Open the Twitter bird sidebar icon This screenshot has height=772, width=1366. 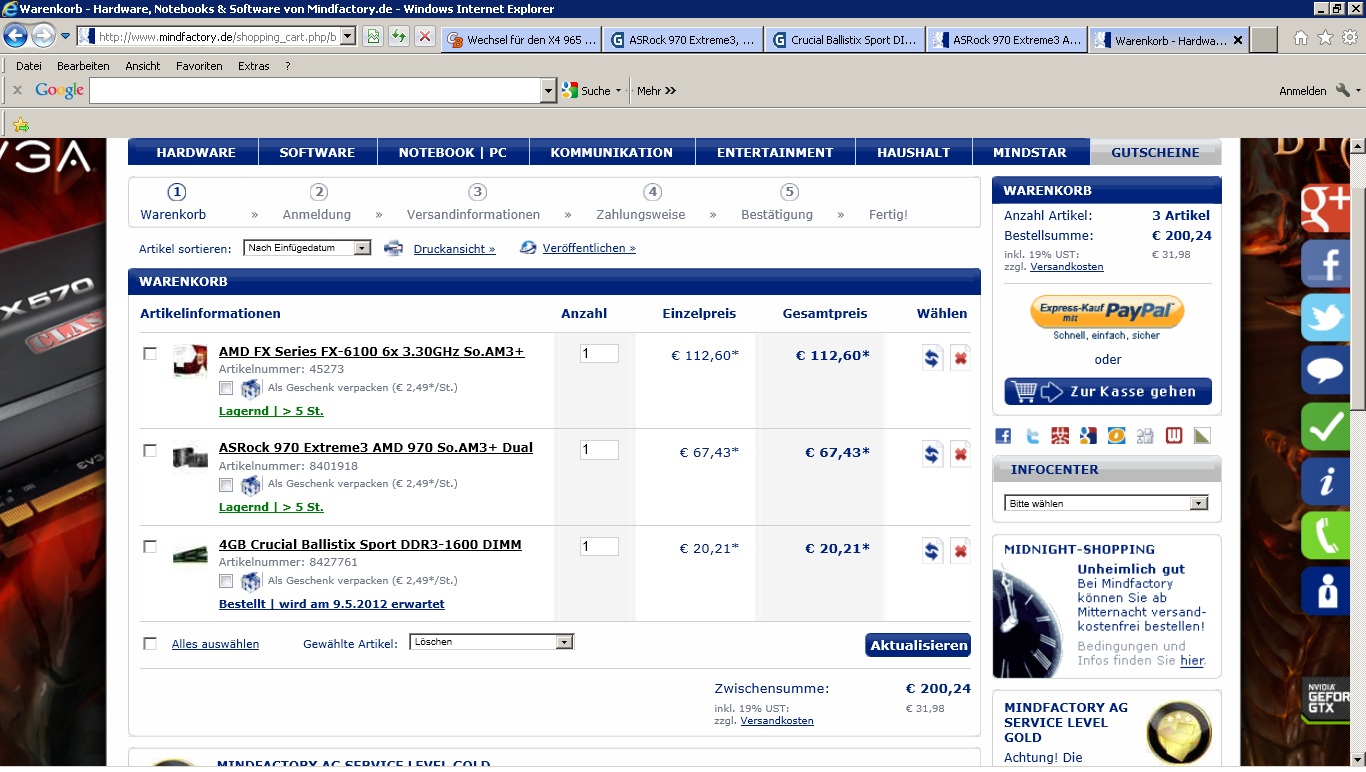coord(1326,318)
